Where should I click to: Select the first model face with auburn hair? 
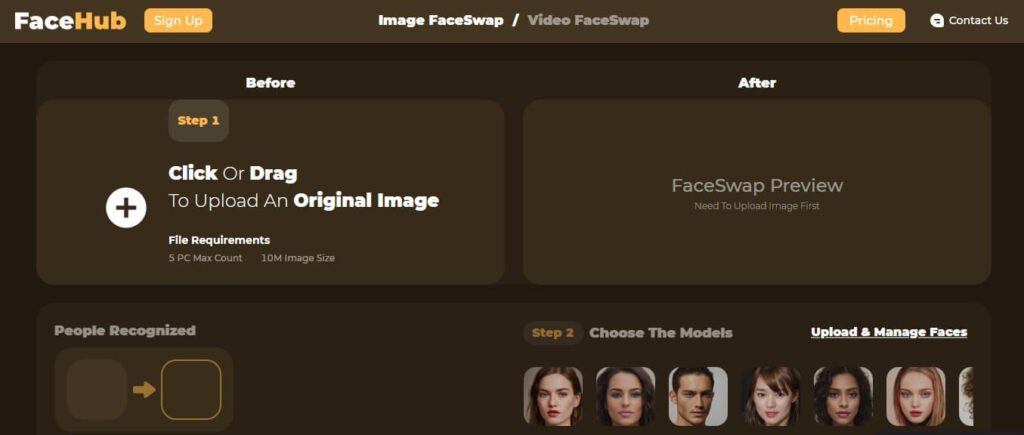coord(553,396)
